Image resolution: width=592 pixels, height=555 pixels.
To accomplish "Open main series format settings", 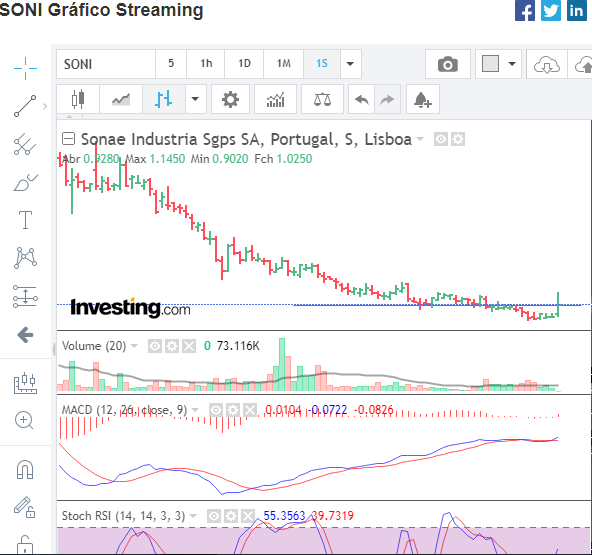I will tap(458, 139).
